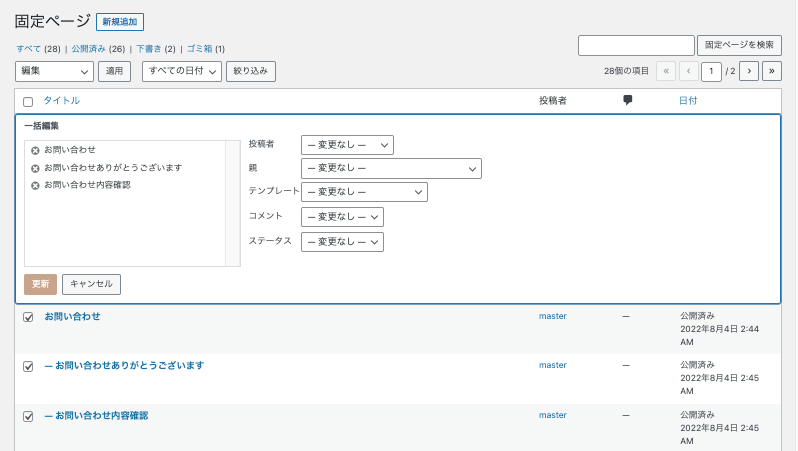
Task: Toggle the select-all checkbox in header
Action: pyautogui.click(x=28, y=101)
